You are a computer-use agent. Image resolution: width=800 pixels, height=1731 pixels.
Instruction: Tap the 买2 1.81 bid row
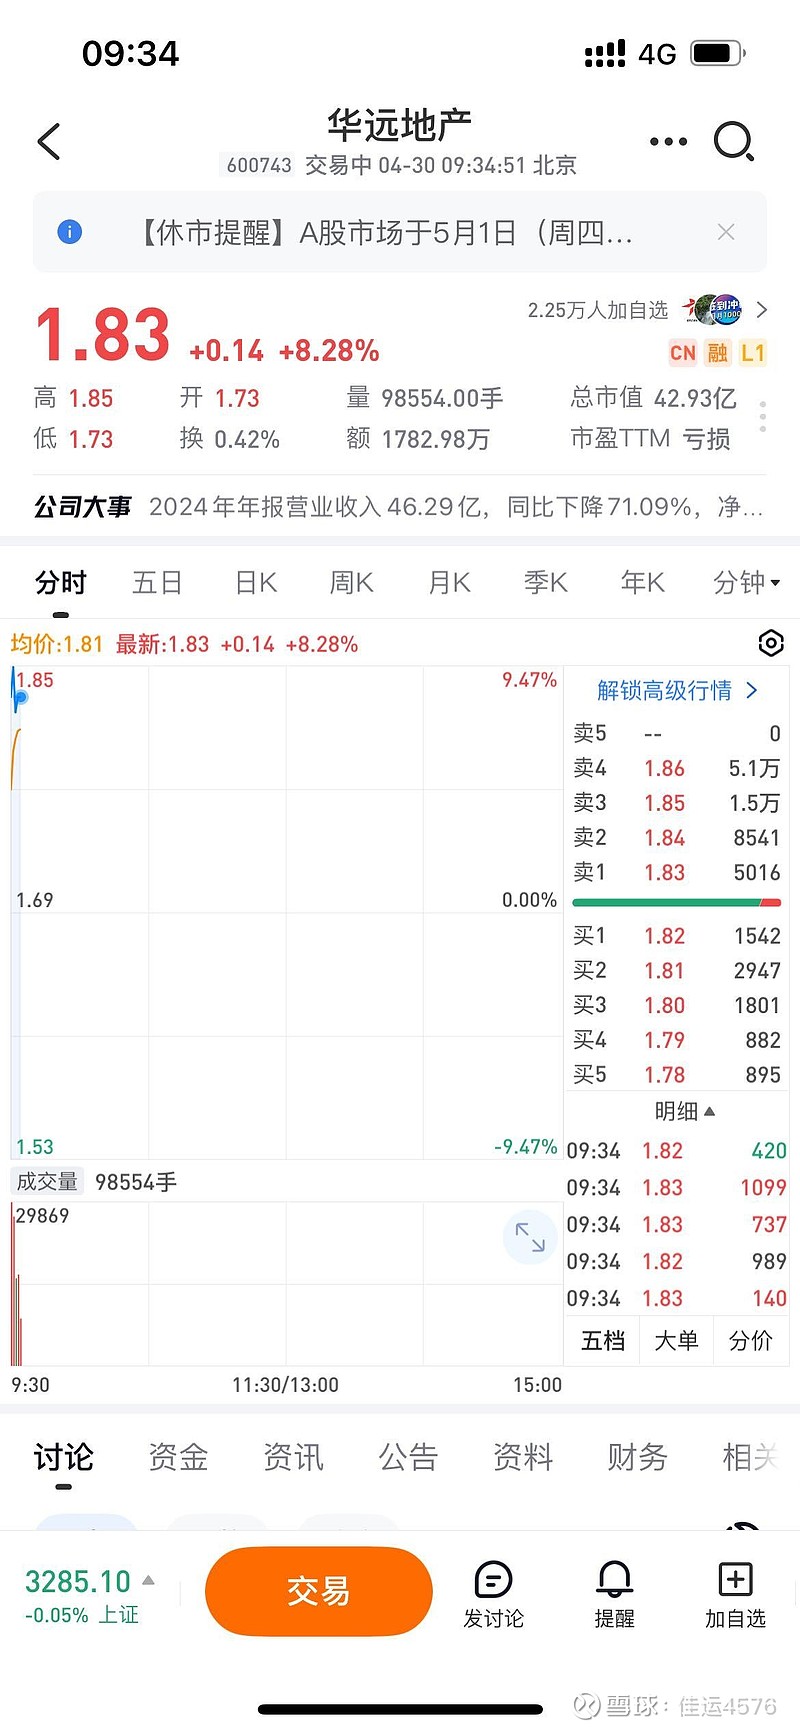point(676,971)
